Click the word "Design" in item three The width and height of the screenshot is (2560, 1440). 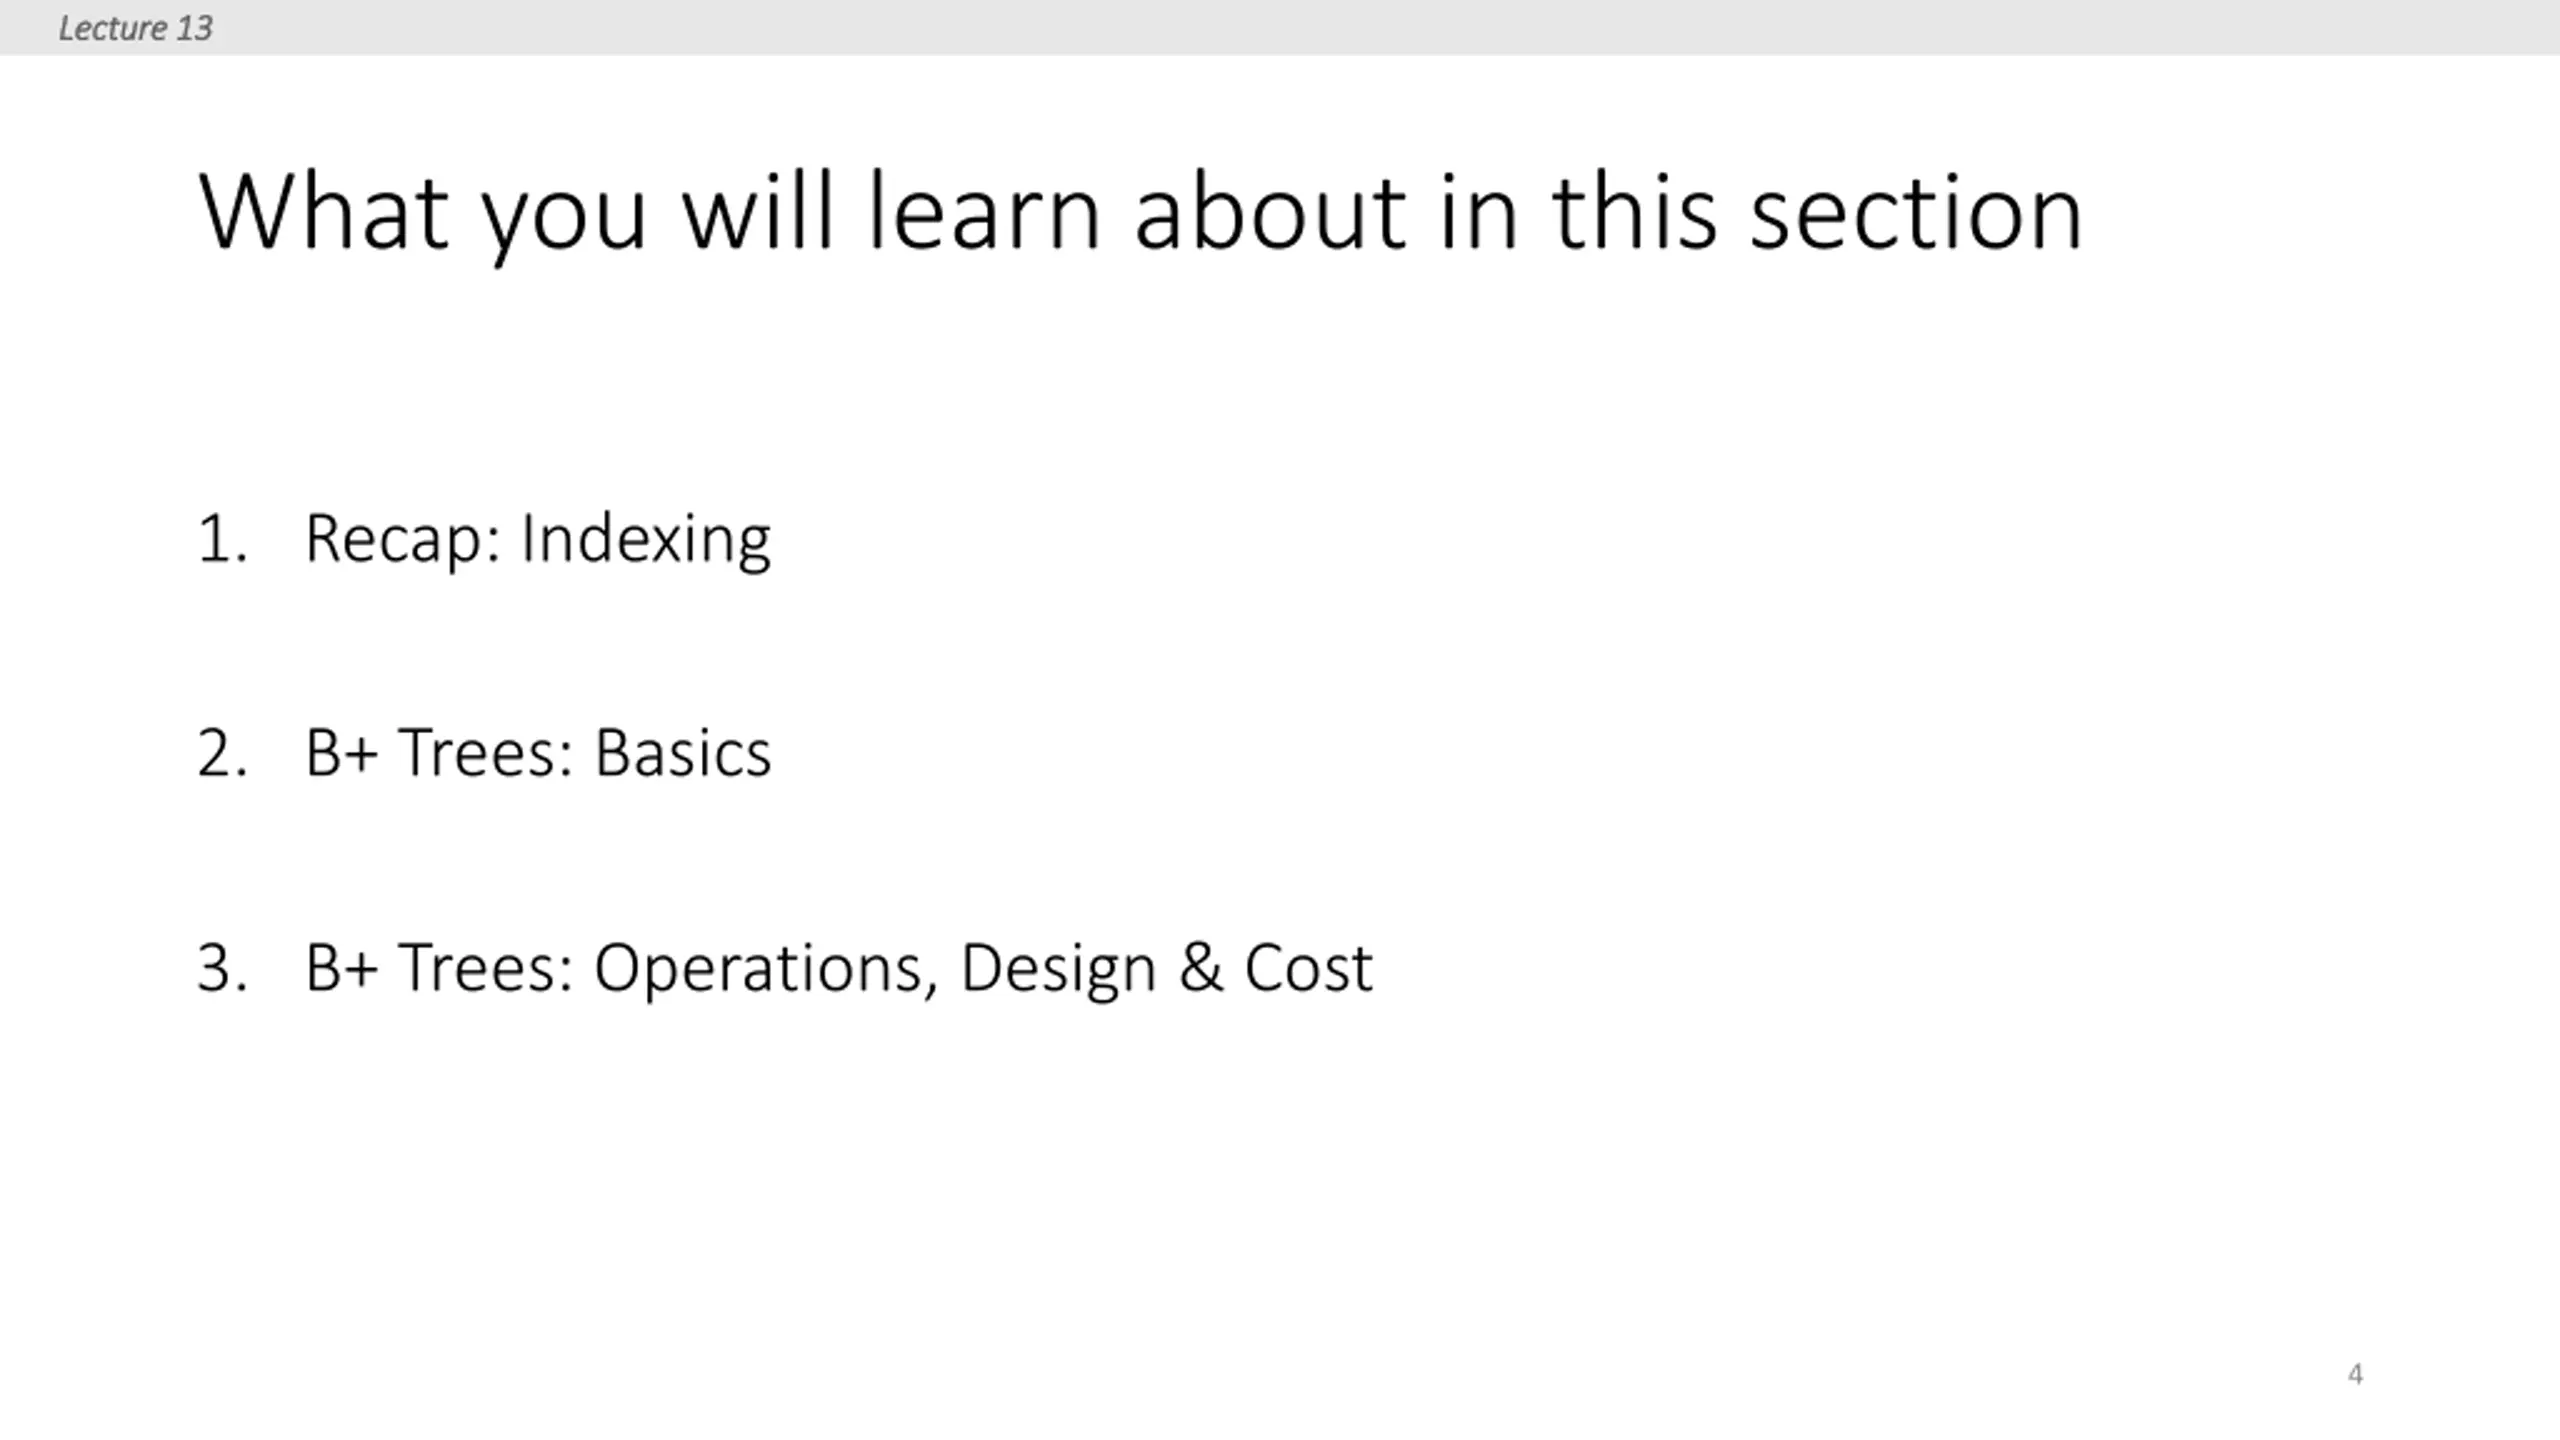1058,968
